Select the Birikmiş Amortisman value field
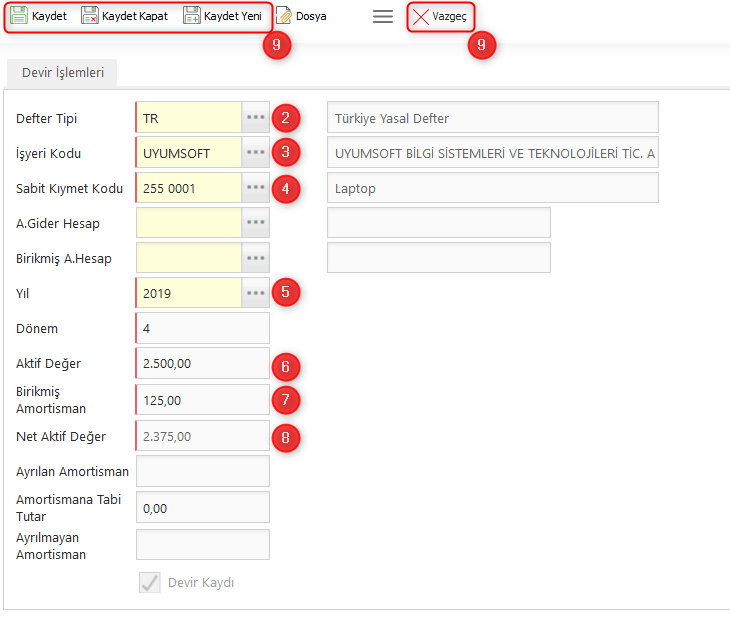The width and height of the screenshot is (730, 644). (203, 400)
